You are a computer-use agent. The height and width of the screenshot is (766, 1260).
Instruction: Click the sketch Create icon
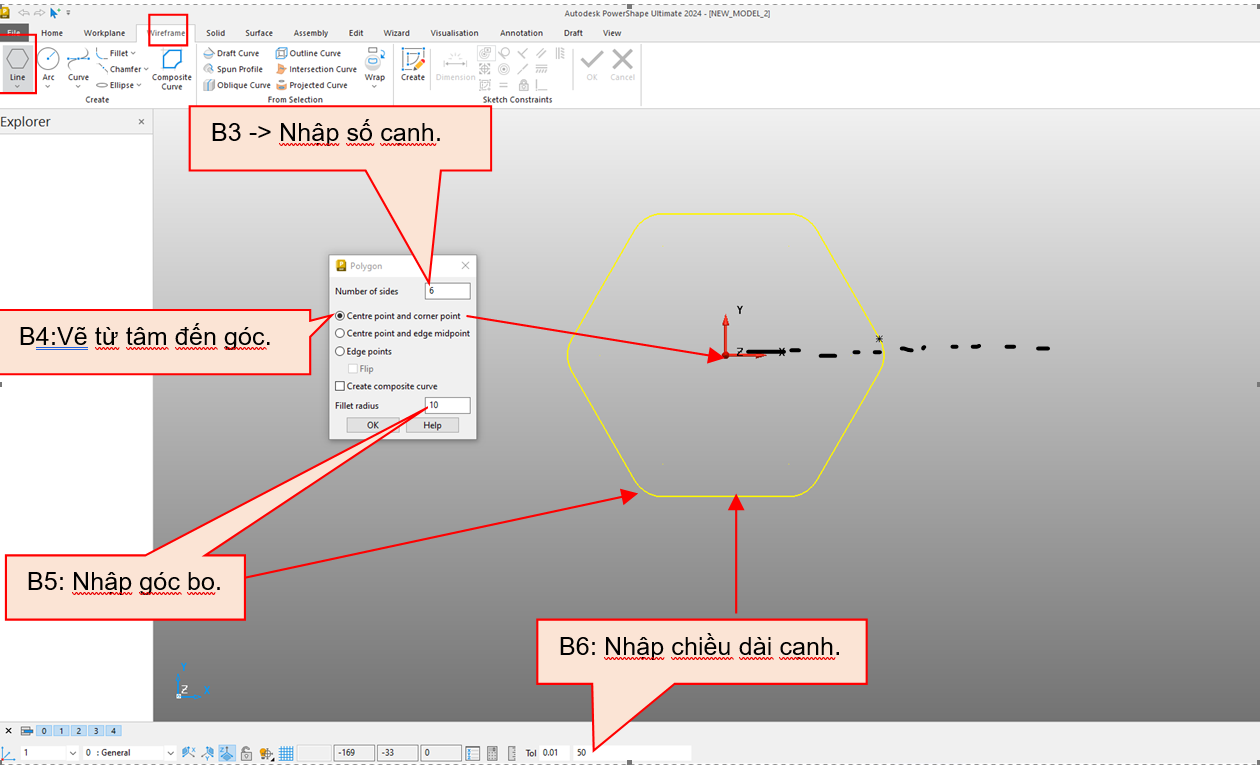[413, 64]
